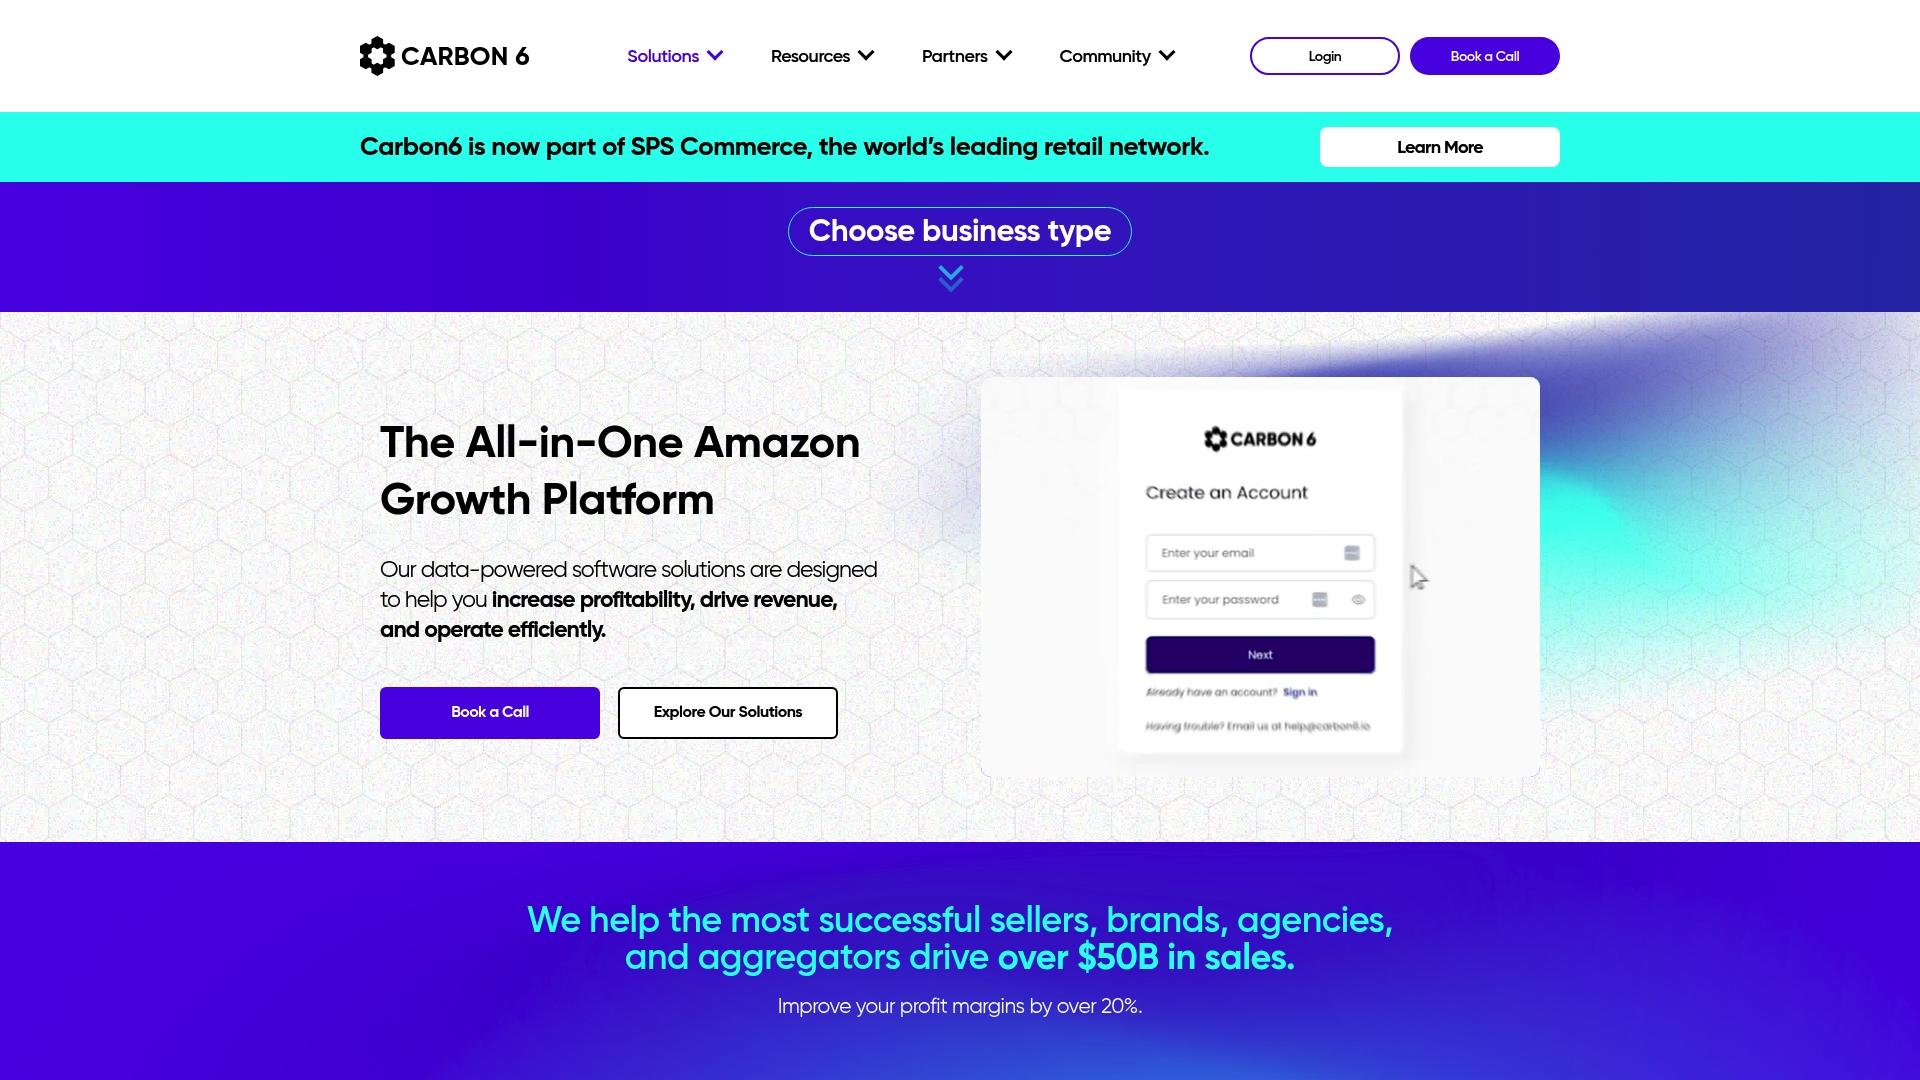Open the Community menu tab
The image size is (1920, 1080).
[x=1117, y=55]
